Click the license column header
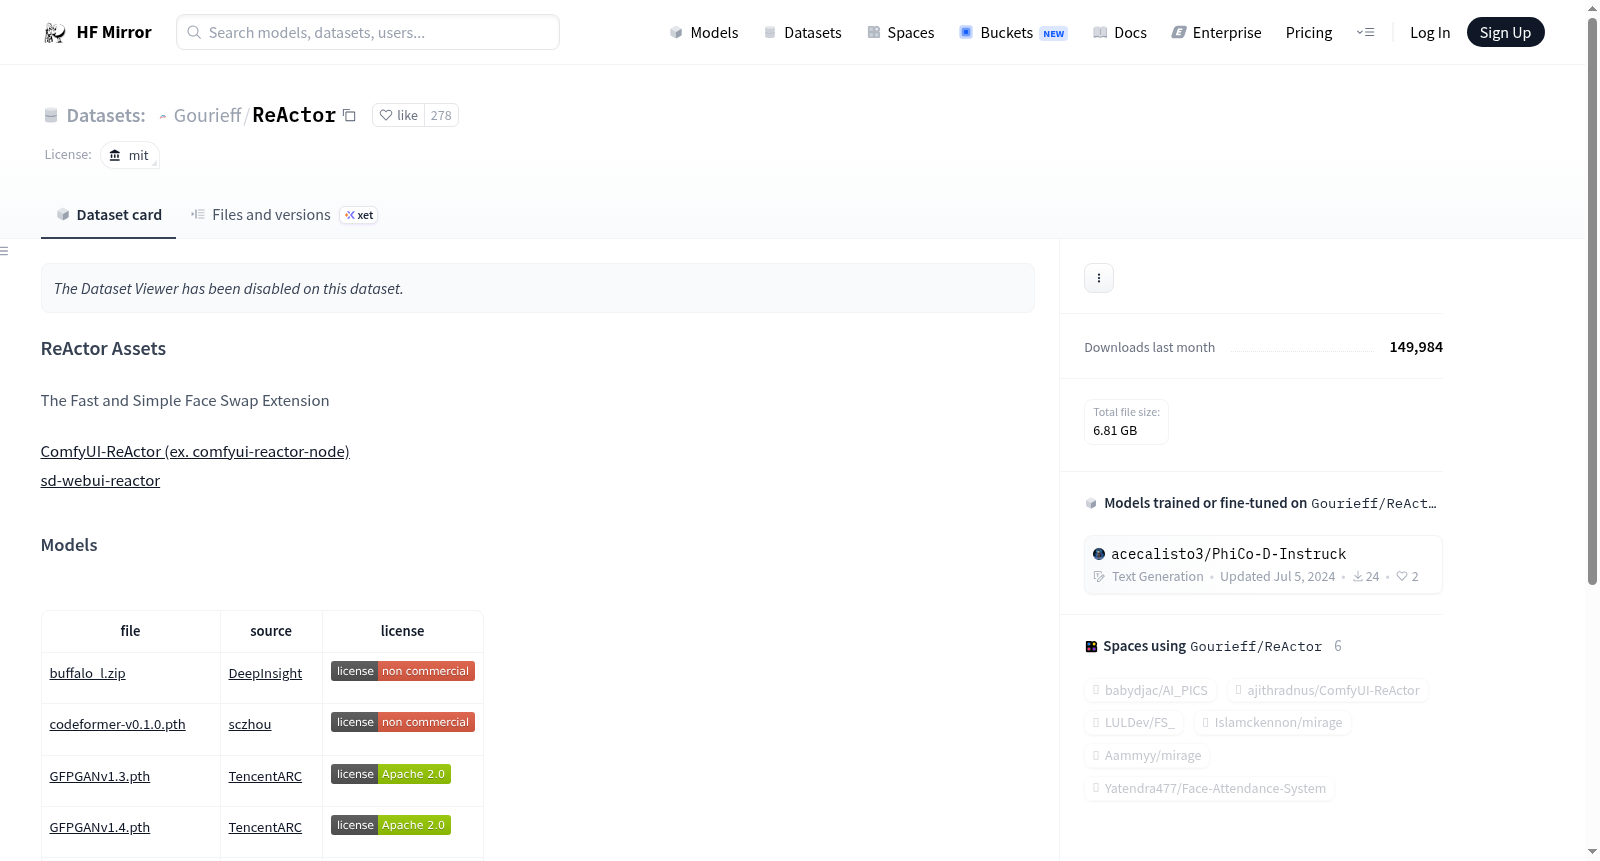This screenshot has height=861, width=1600. coord(403,631)
